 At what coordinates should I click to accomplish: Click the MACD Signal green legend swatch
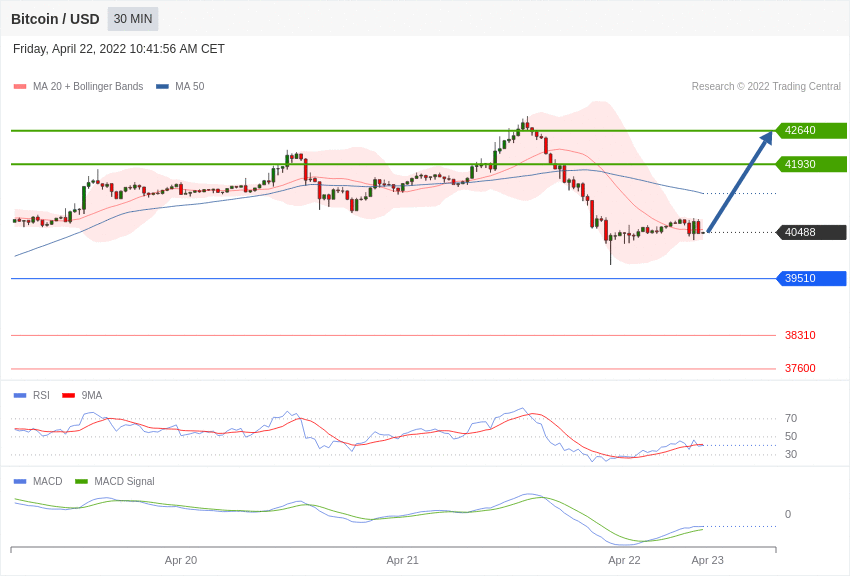[x=81, y=482]
